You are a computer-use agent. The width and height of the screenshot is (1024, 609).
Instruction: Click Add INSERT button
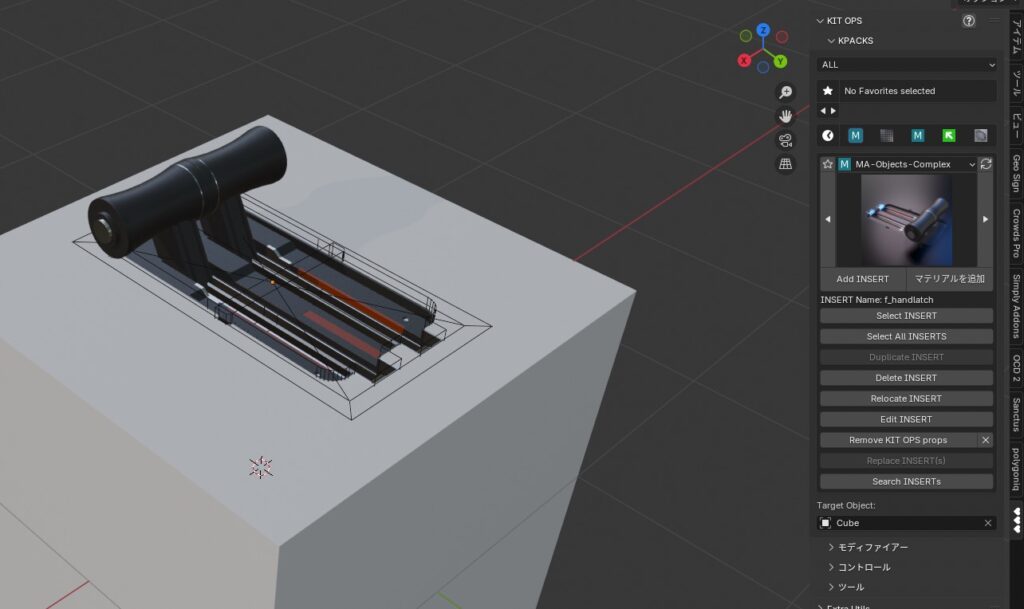coord(863,279)
